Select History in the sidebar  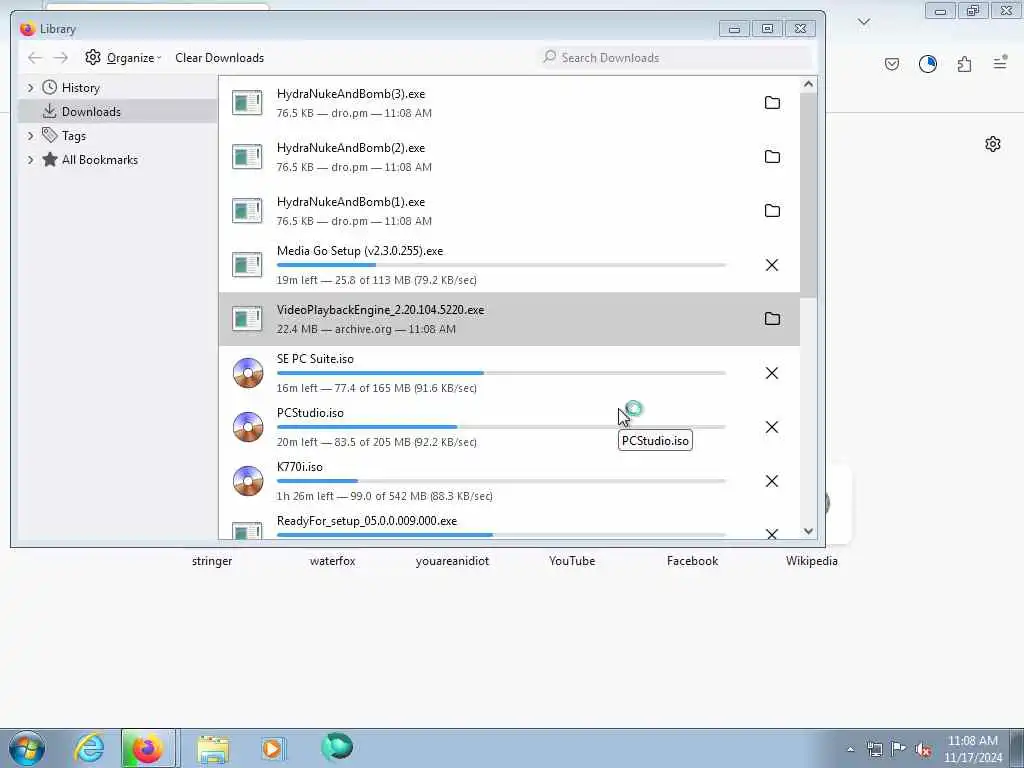pos(118,88)
